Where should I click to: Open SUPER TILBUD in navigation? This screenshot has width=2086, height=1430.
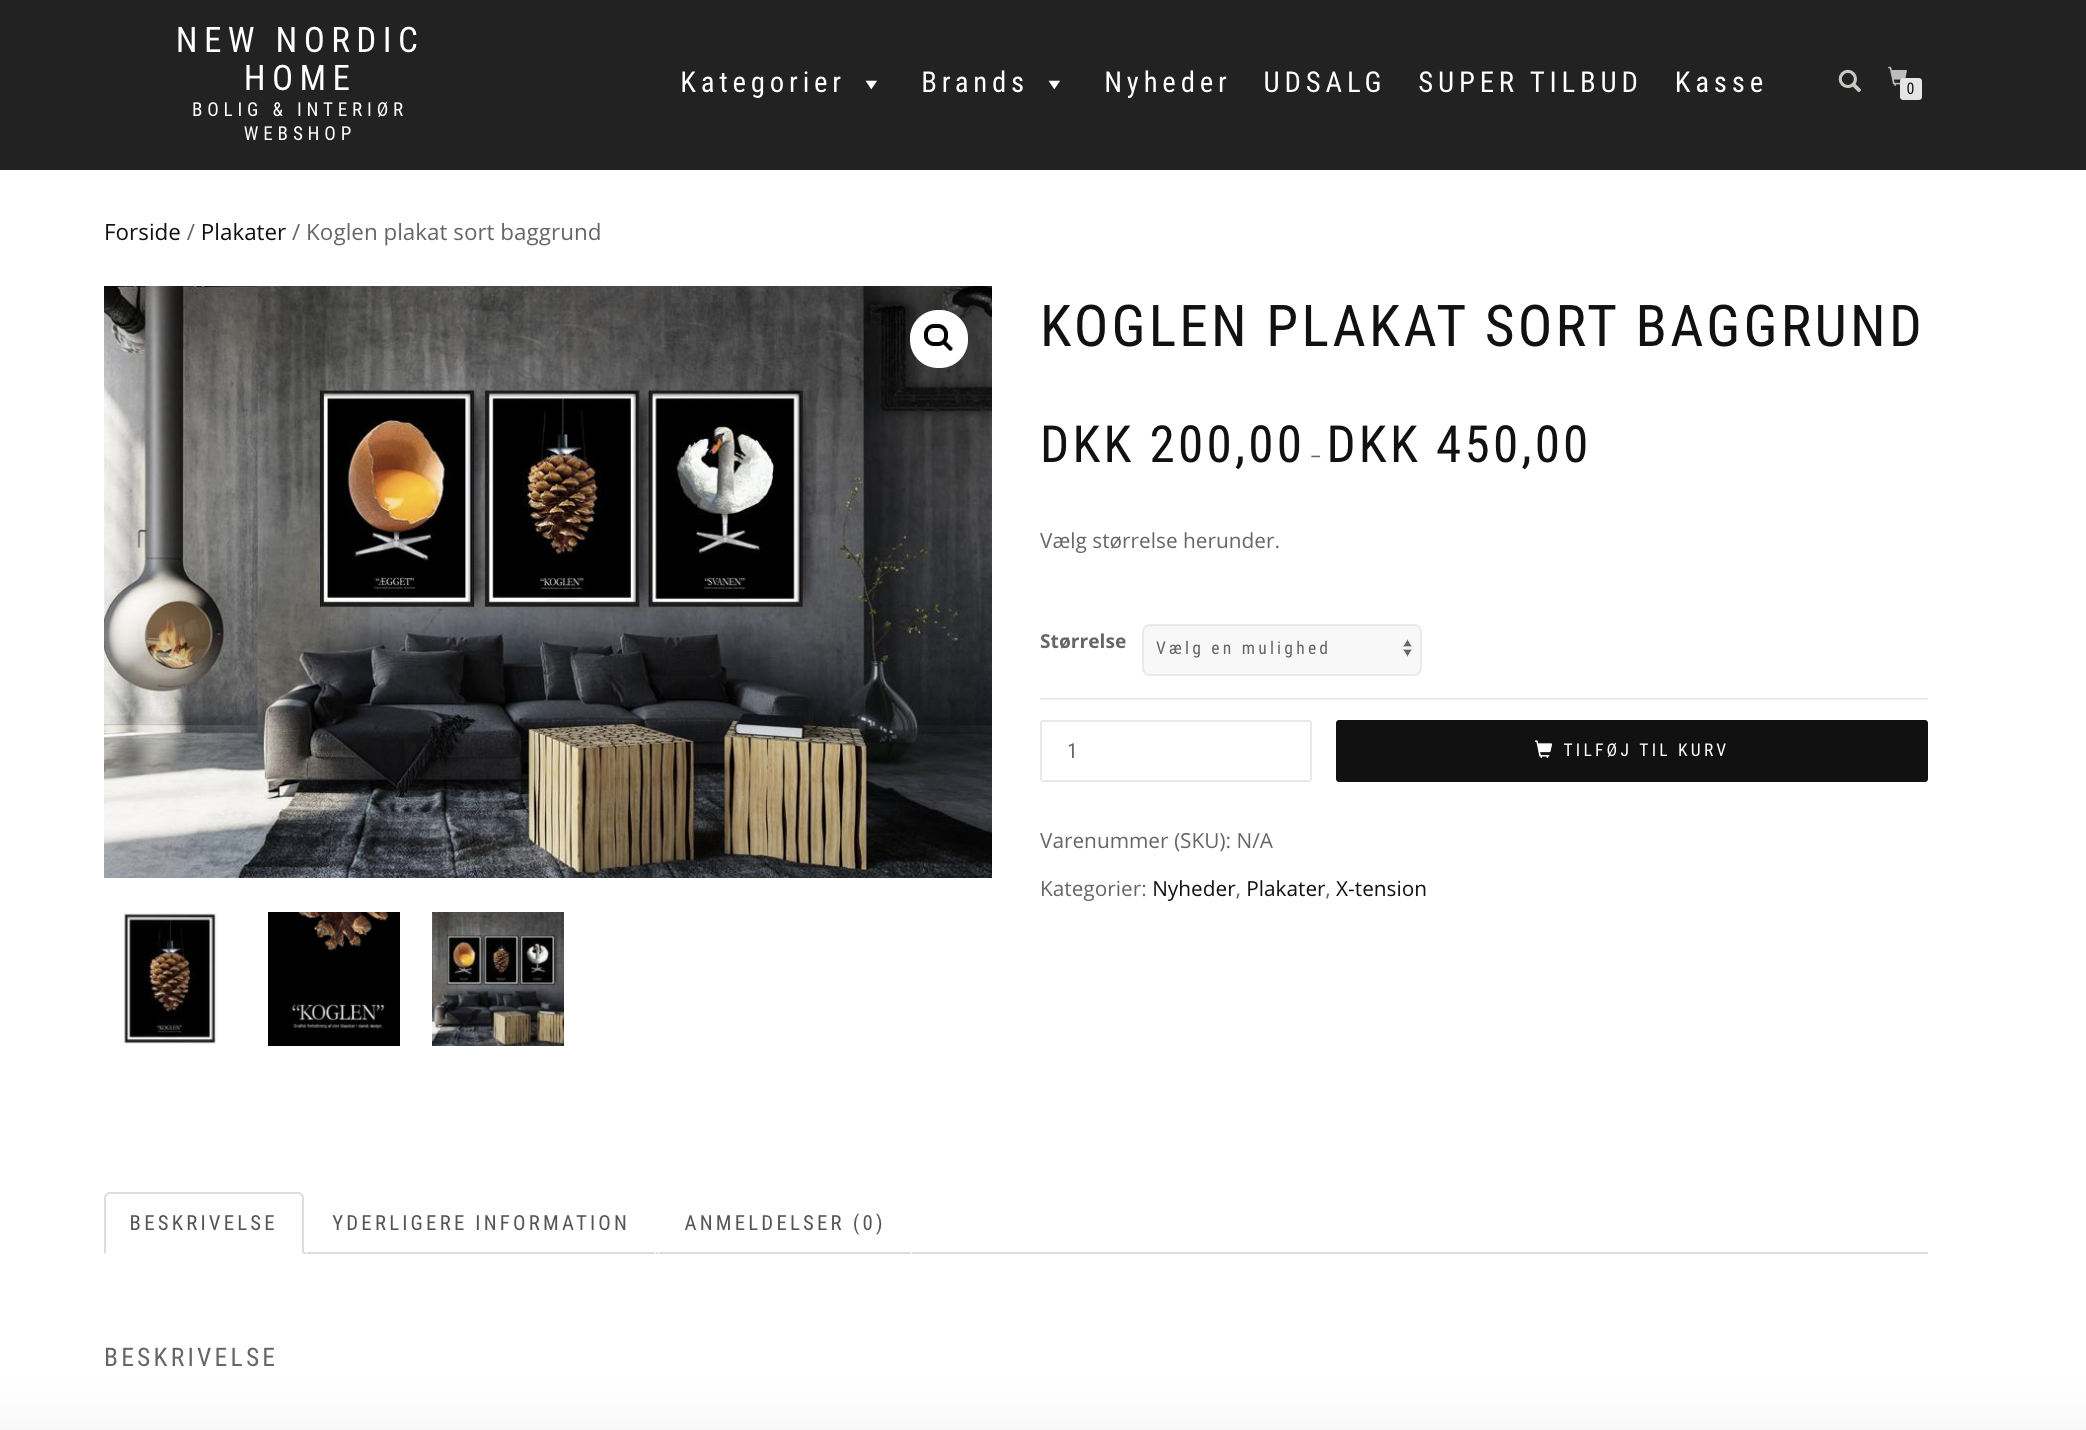pos(1529,83)
